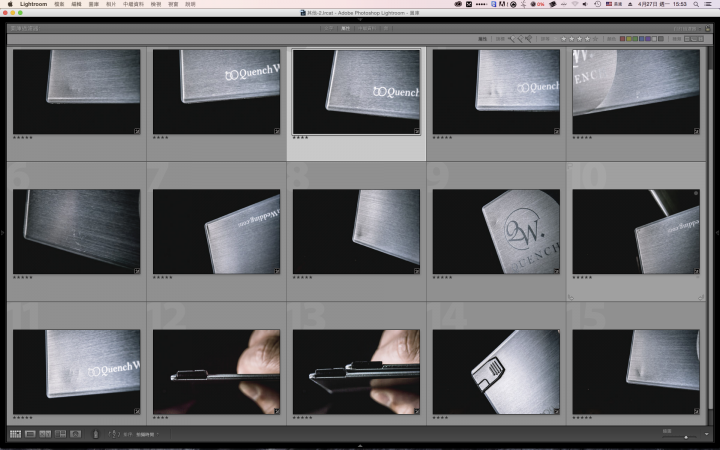The width and height of the screenshot is (720, 450).
Task: Click adjustments badge on the highlighted third thumbnail
Action: pyautogui.click(x=416, y=131)
